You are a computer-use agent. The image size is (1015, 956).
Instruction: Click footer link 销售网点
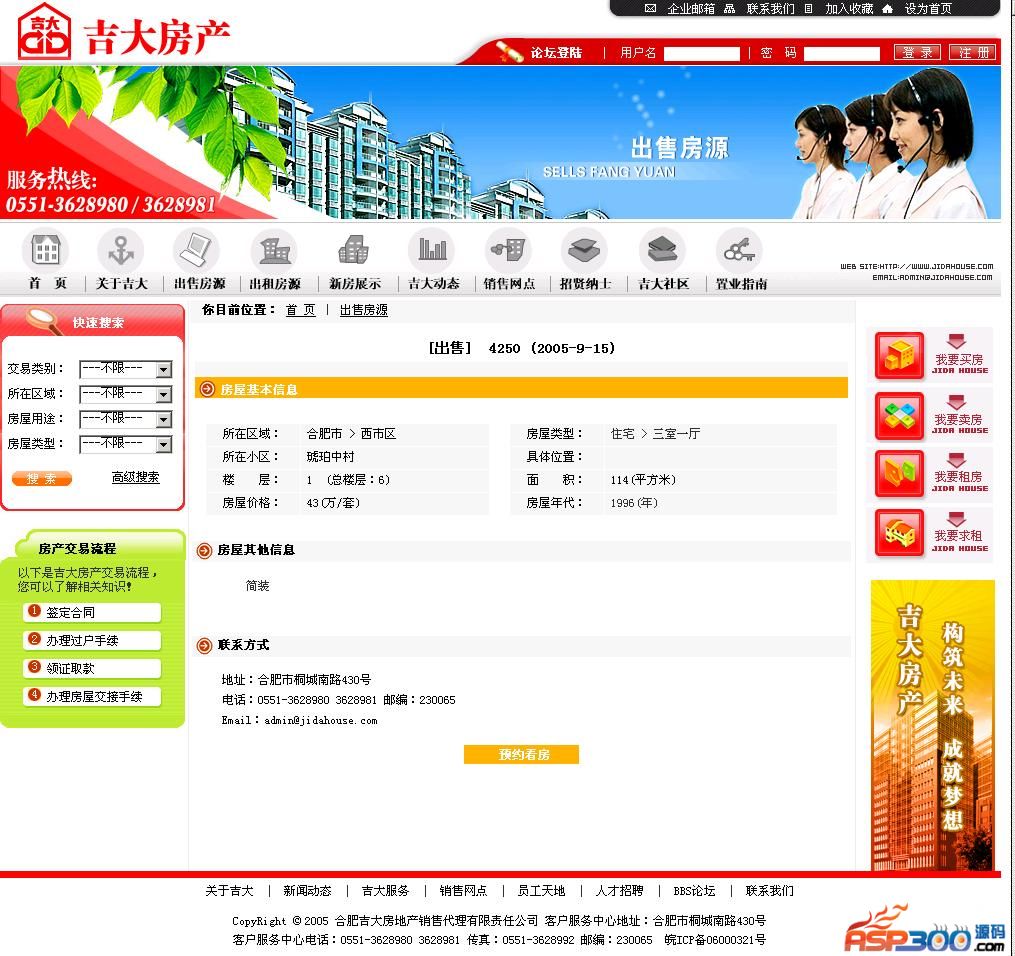point(463,891)
